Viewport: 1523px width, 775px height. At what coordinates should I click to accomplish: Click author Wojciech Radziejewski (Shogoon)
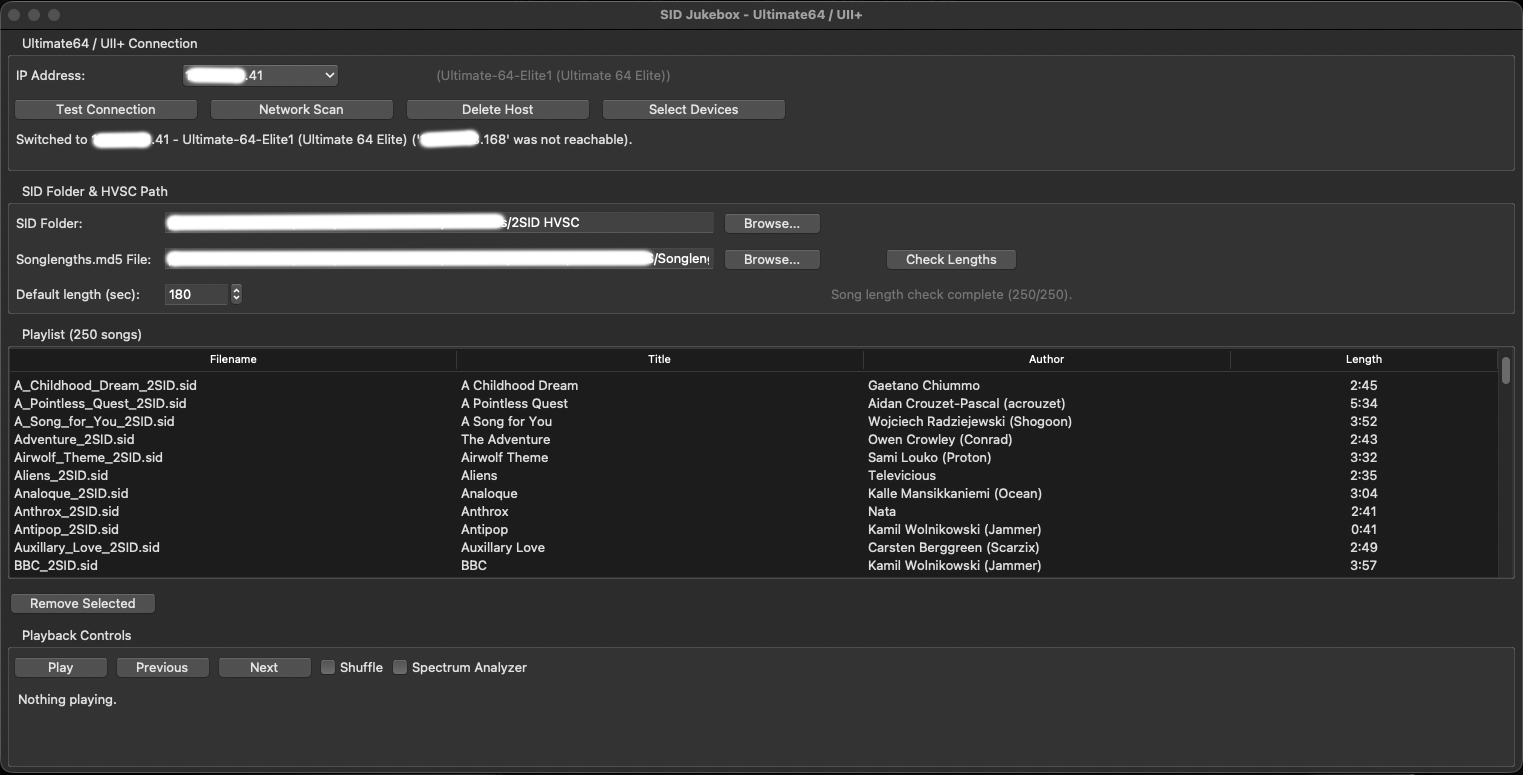[970, 421]
